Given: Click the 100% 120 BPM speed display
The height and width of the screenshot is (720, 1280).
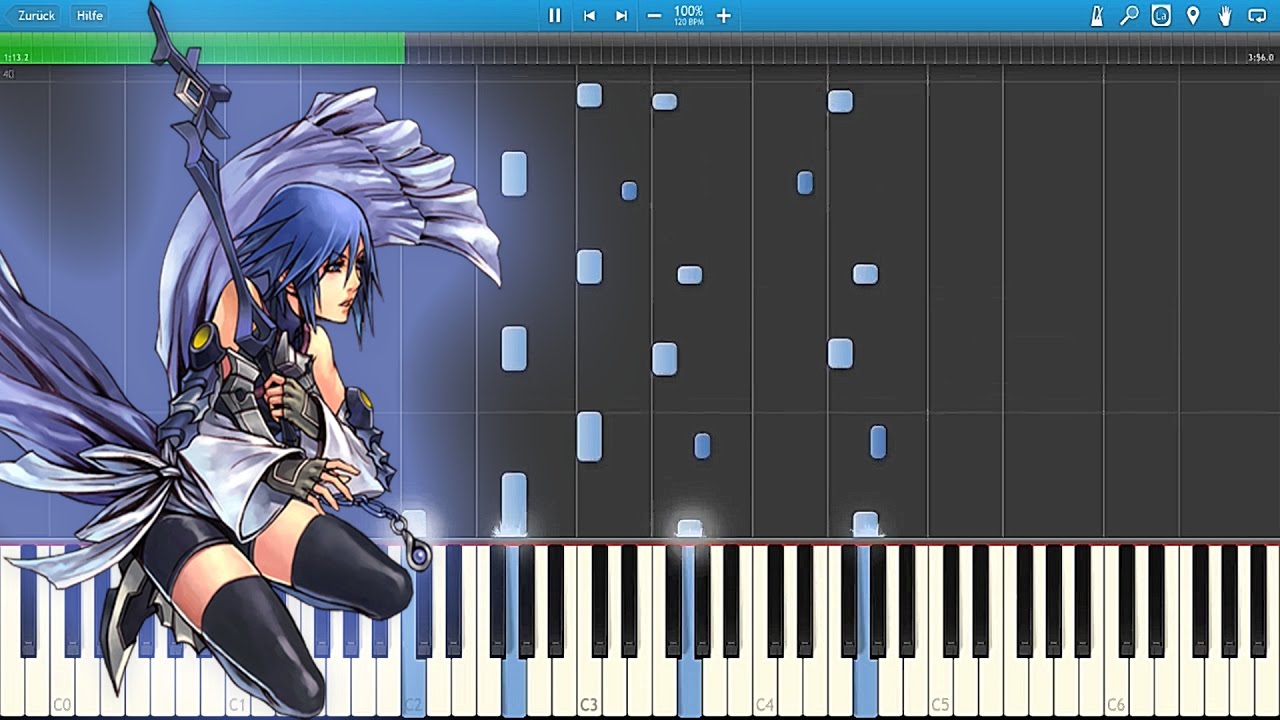Looking at the screenshot, I should coord(688,15).
